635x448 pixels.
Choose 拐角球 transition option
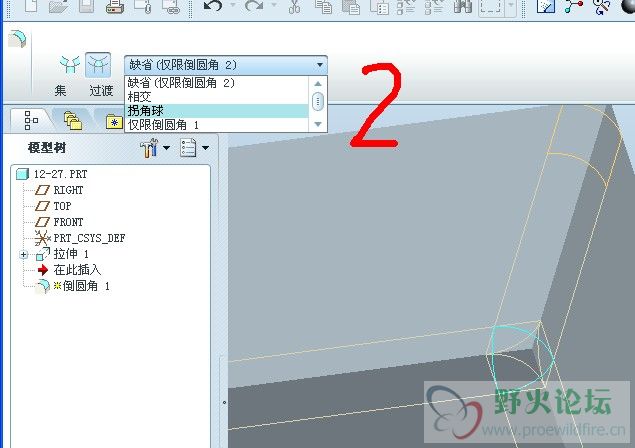(x=217, y=111)
